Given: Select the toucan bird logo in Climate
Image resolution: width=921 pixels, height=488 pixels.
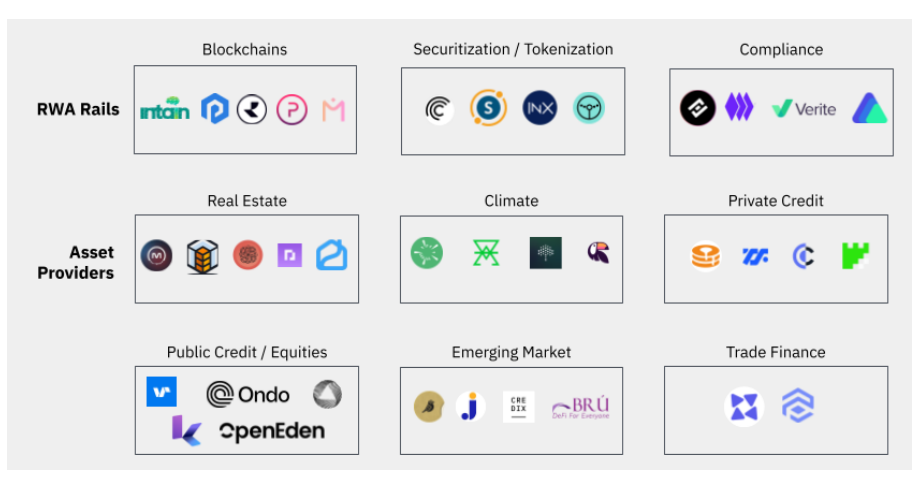Looking at the screenshot, I should pyautogui.click(x=598, y=253).
